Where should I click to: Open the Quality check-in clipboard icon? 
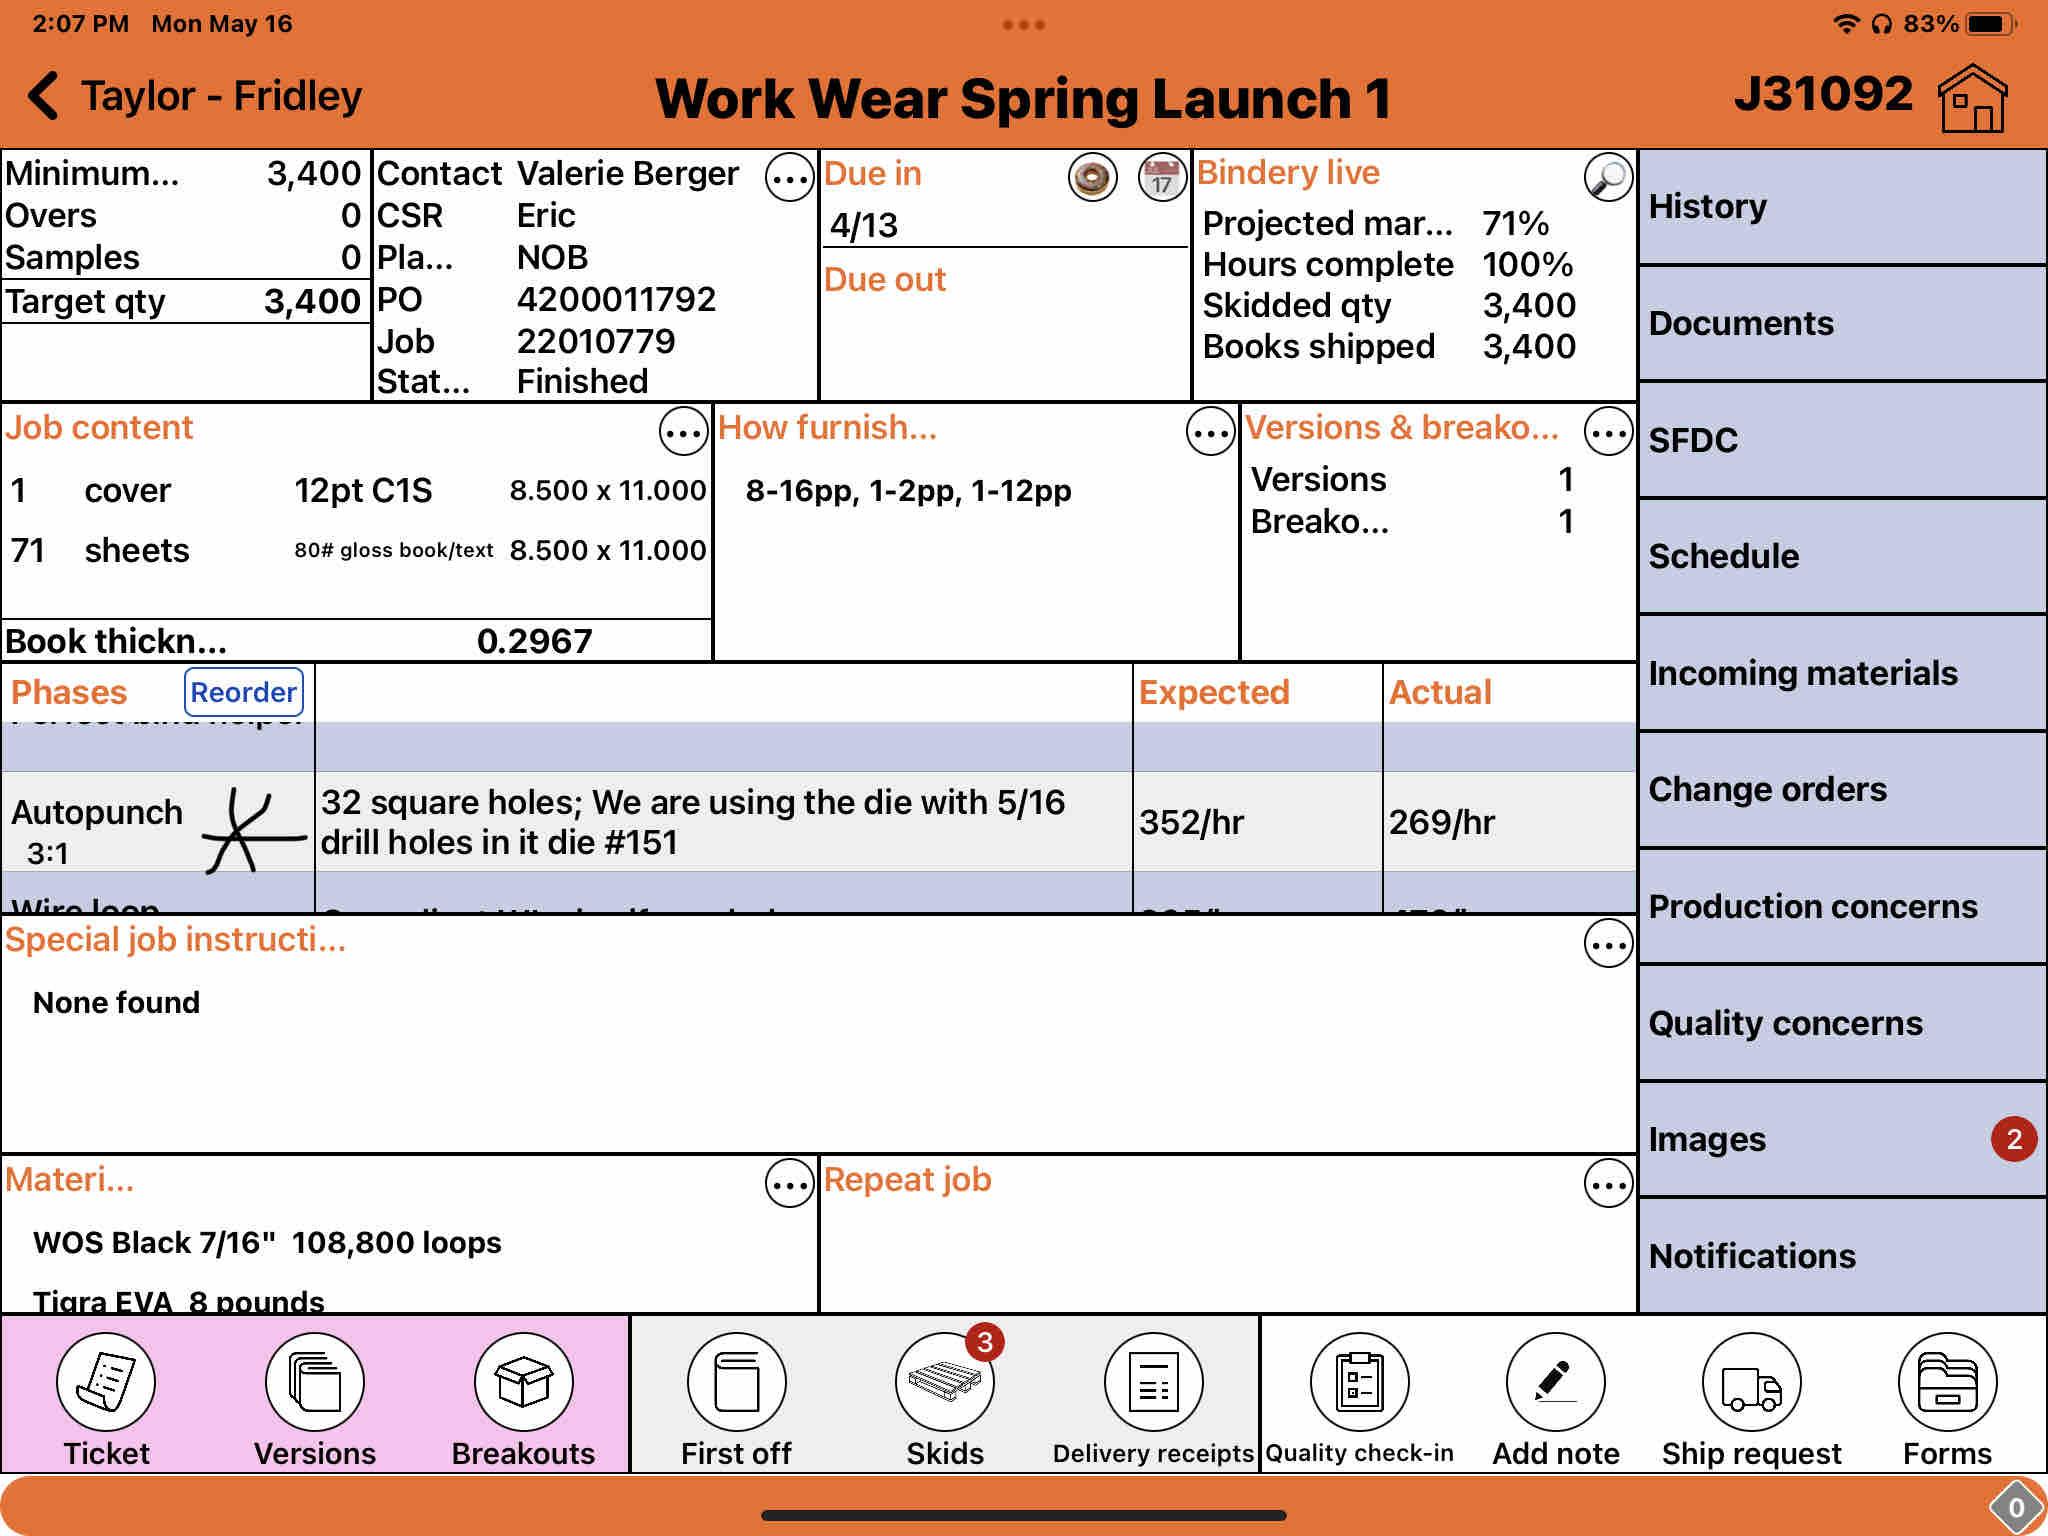point(1359,1382)
